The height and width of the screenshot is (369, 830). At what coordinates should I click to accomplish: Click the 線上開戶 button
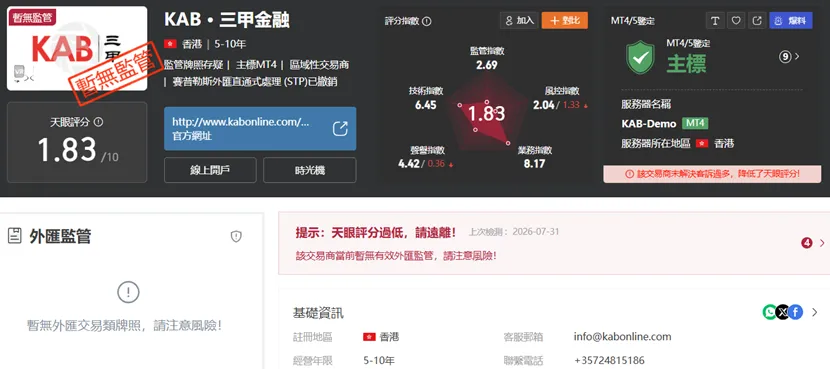[210, 170]
